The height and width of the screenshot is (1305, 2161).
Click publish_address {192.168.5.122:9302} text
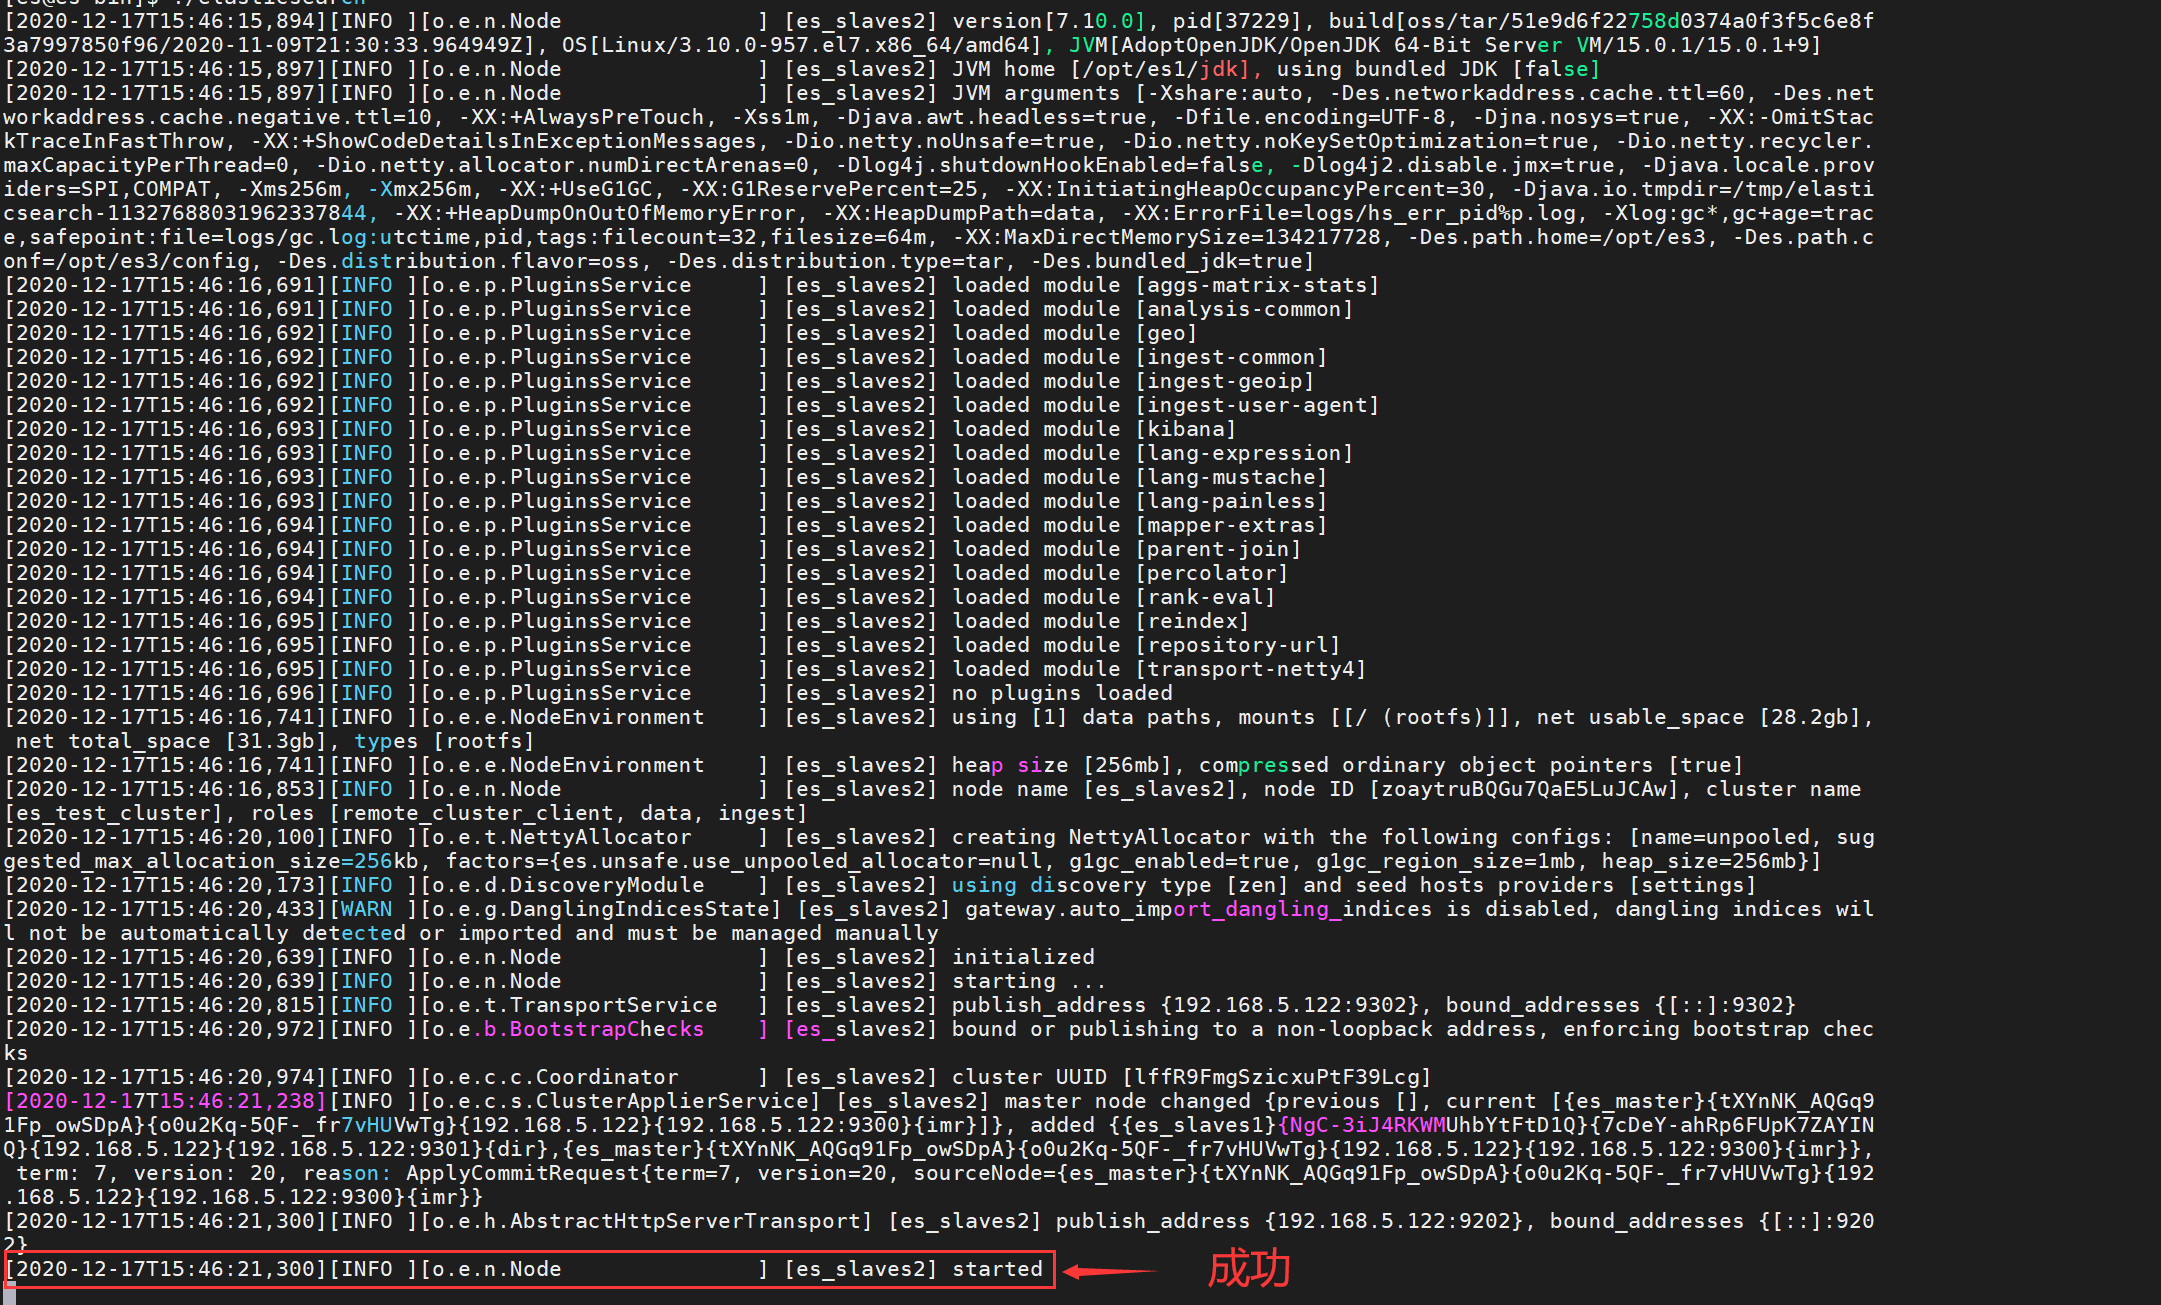1185,1005
